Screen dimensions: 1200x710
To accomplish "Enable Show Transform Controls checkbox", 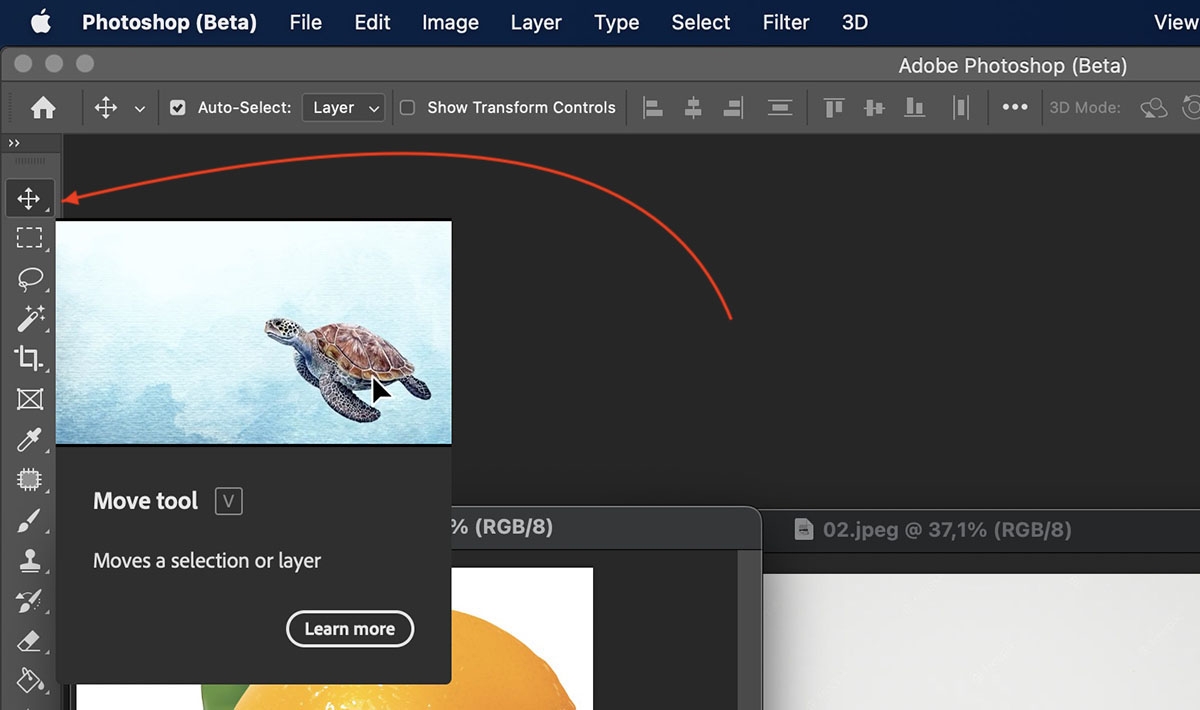I will (x=408, y=107).
